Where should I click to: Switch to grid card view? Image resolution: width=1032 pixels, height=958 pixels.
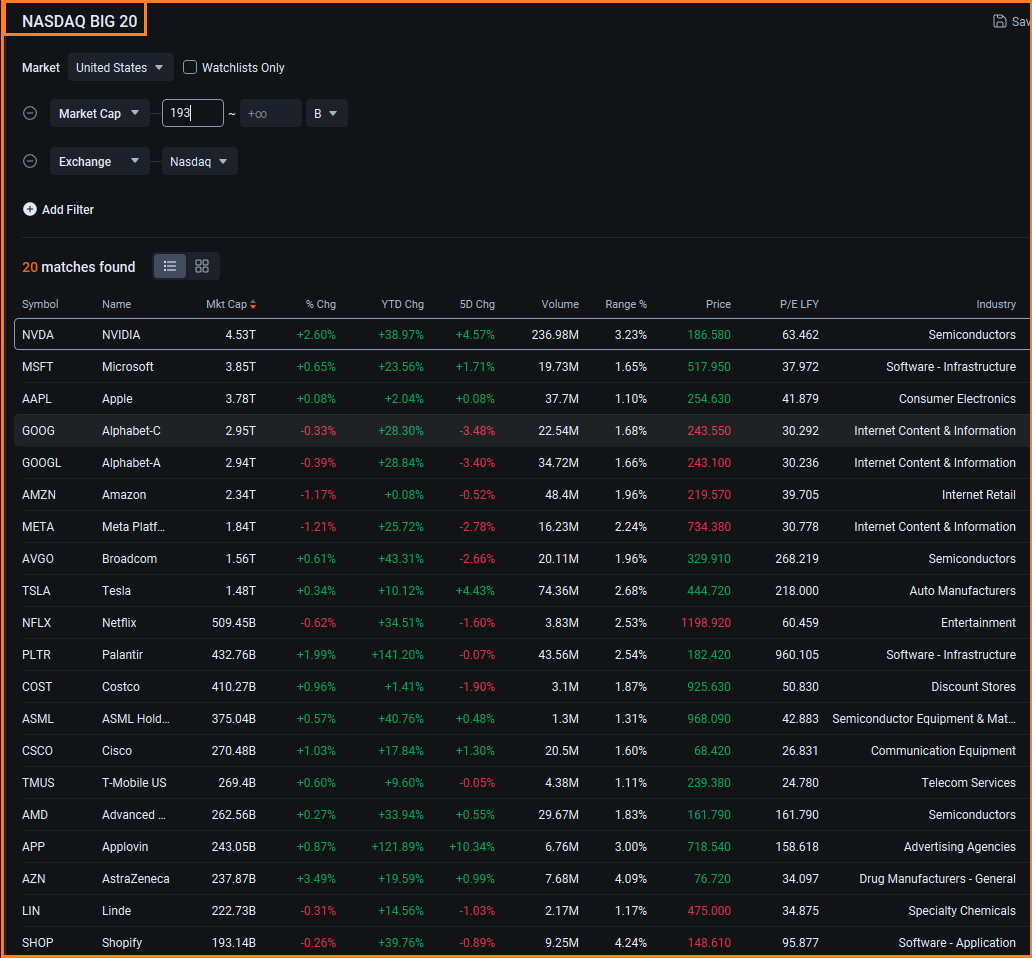pos(202,266)
